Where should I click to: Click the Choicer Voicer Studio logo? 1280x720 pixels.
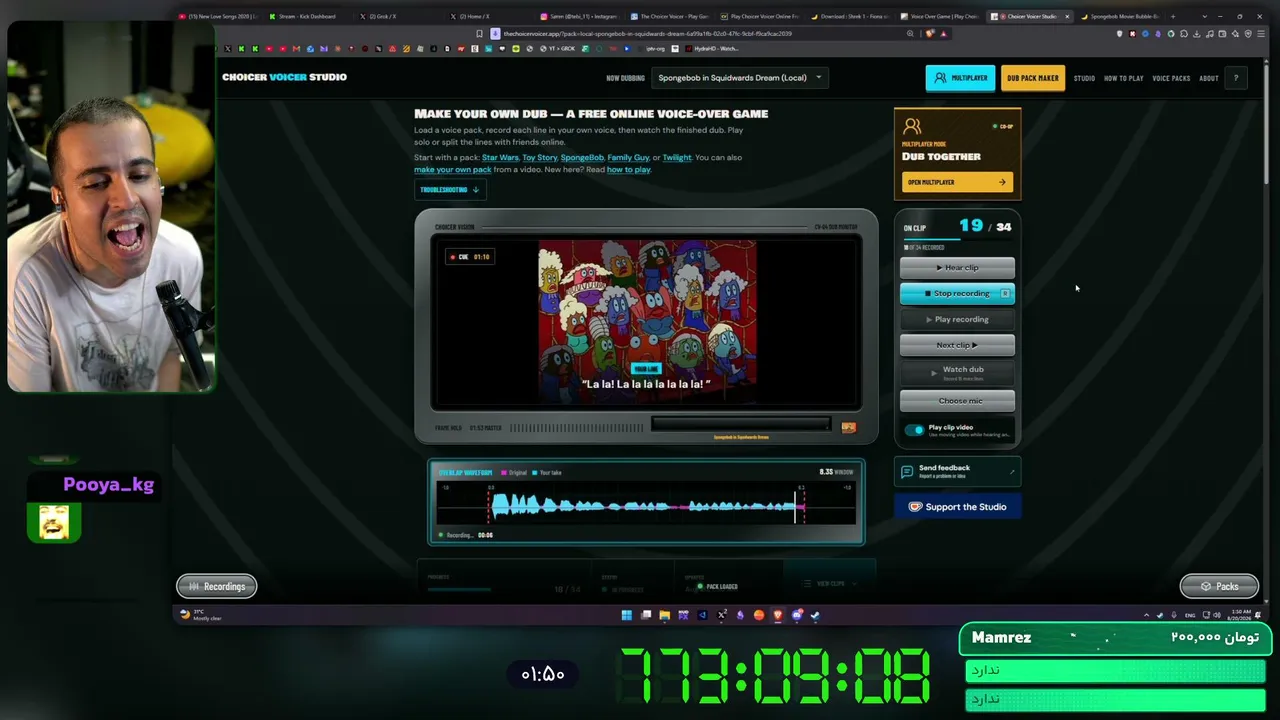coord(284,77)
